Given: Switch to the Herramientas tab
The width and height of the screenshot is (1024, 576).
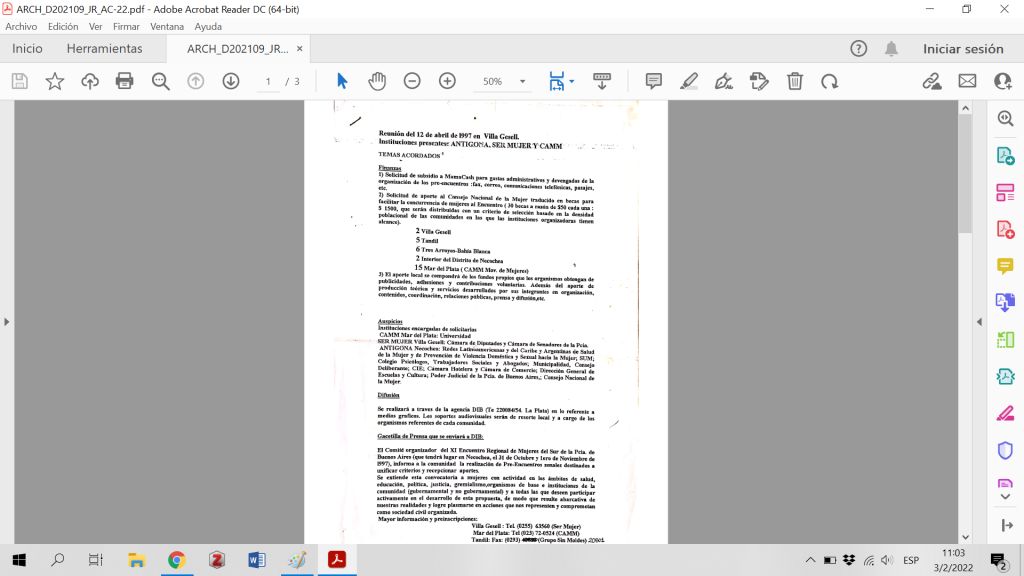Looking at the screenshot, I should [104, 48].
